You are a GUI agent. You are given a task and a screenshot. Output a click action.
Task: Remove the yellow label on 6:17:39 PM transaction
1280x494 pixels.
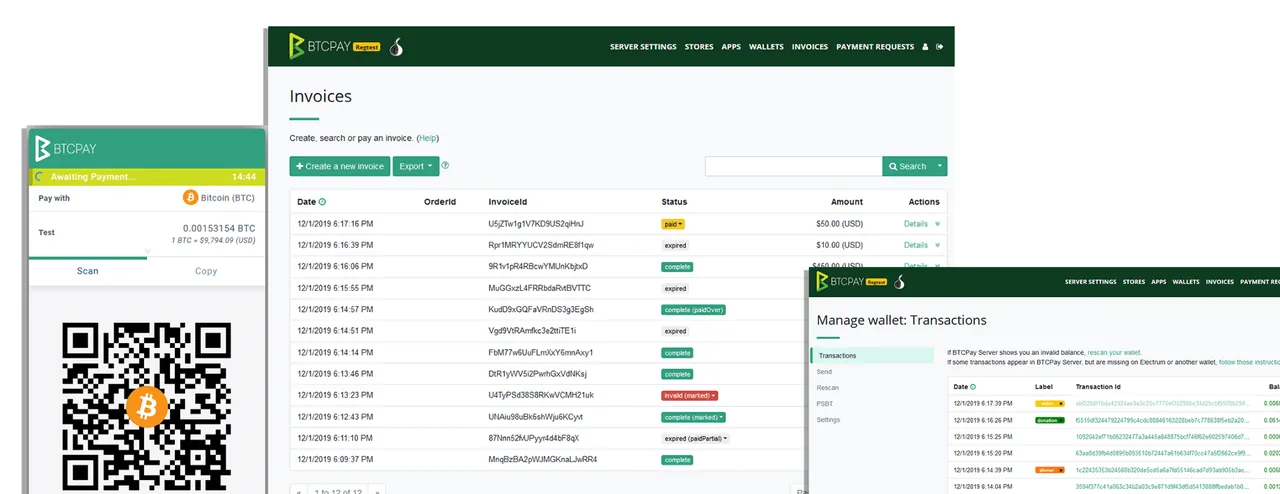coord(1062,404)
